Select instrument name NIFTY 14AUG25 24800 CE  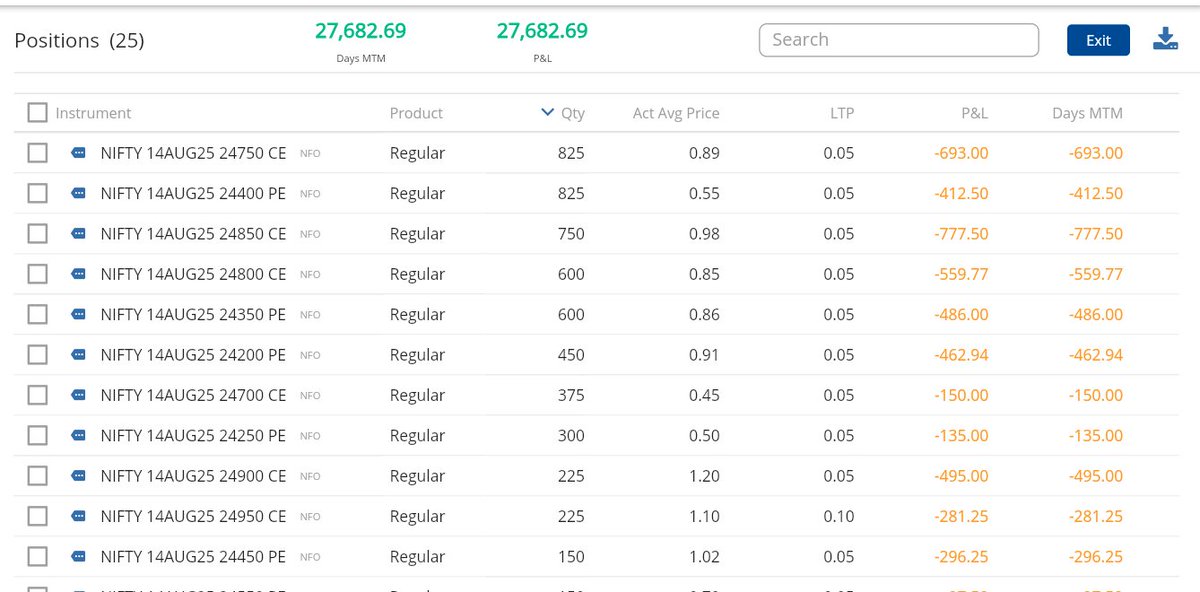pos(193,274)
